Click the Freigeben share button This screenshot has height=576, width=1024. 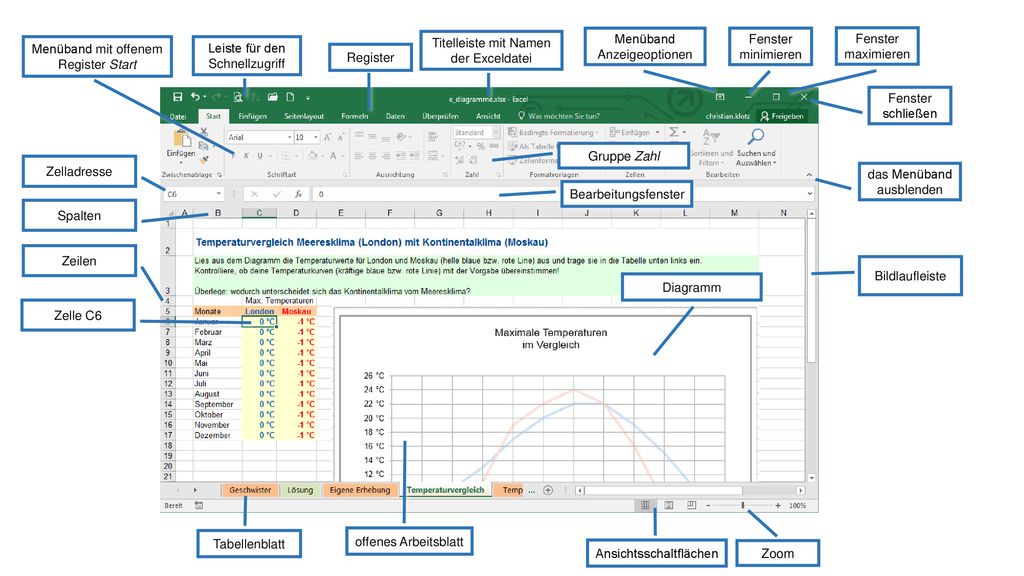(782, 116)
